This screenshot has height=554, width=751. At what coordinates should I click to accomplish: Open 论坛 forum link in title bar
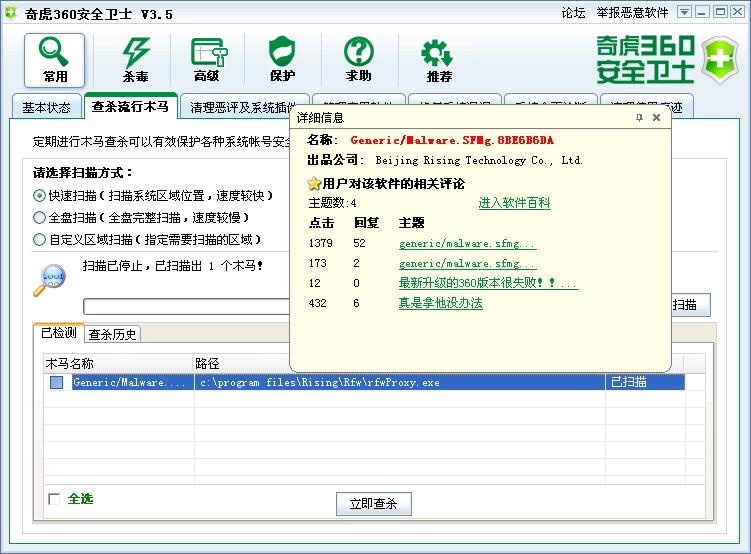[573, 13]
